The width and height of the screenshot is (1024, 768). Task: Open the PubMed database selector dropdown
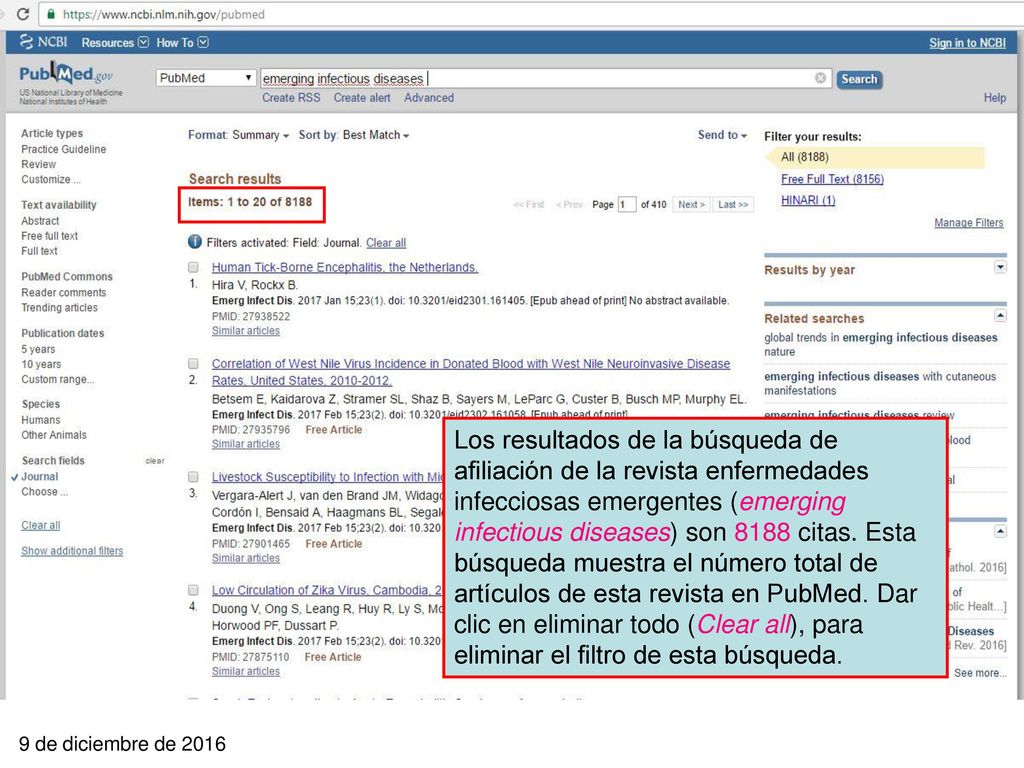click(x=205, y=78)
